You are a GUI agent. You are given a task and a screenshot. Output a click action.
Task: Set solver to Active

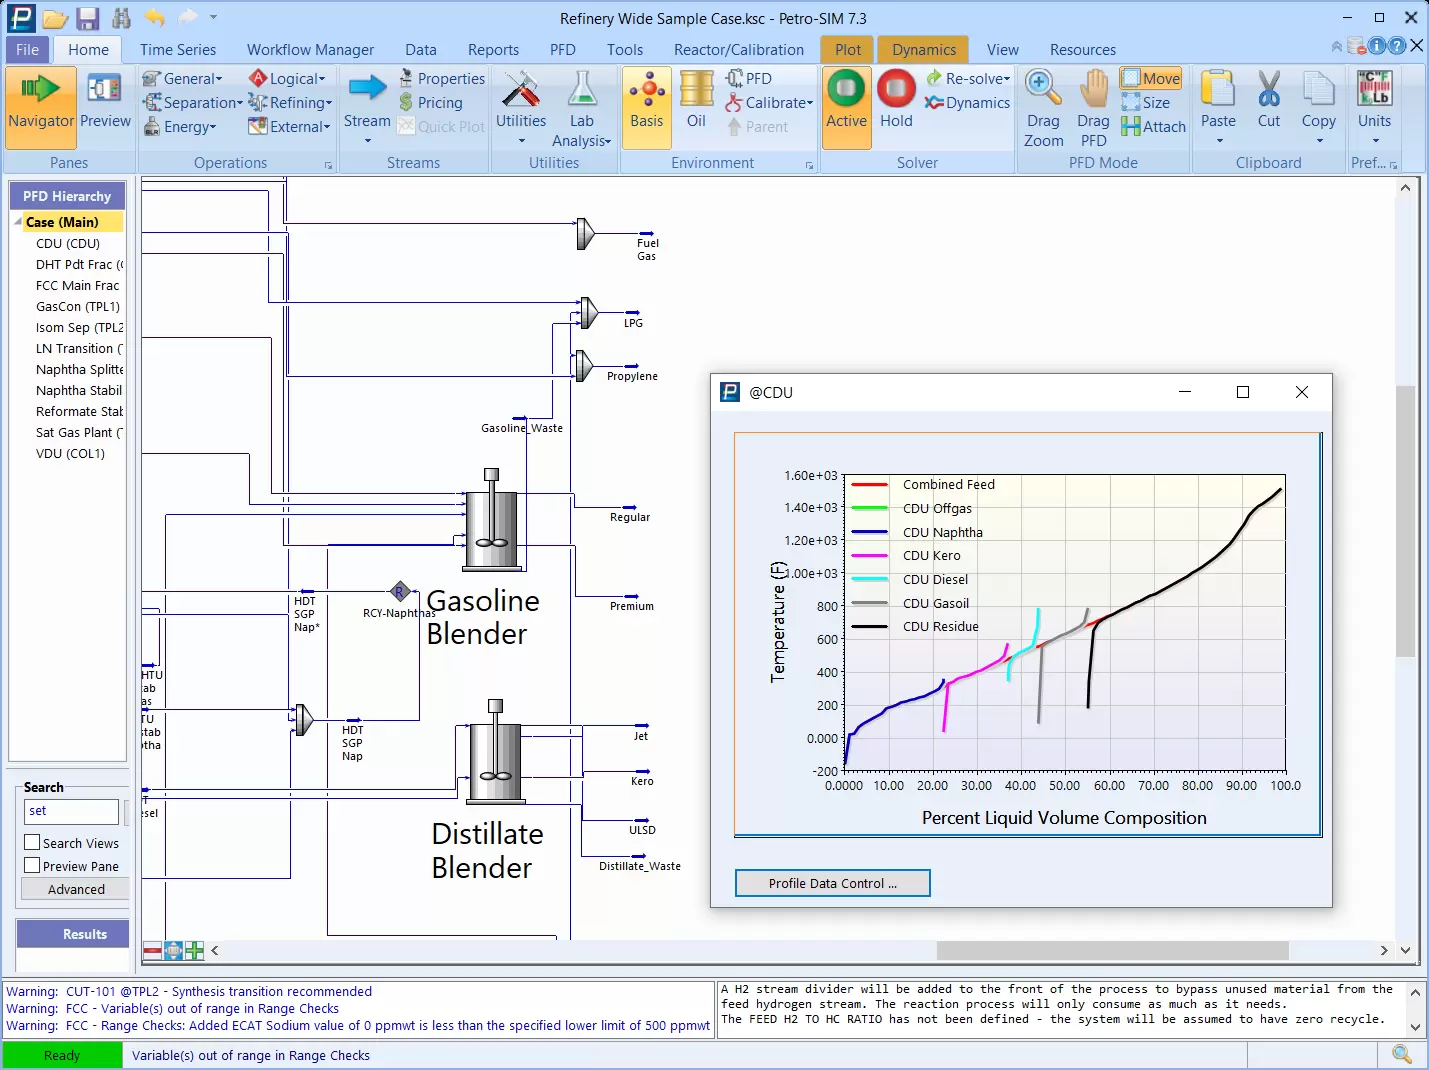(846, 108)
